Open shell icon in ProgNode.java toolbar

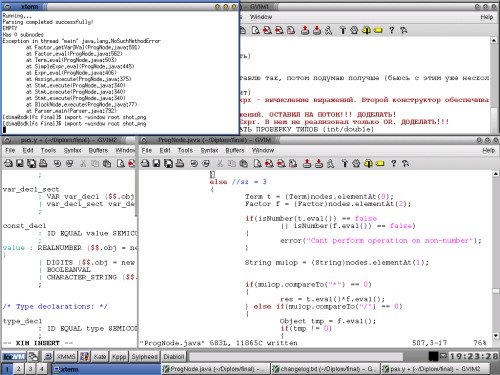coord(356,163)
